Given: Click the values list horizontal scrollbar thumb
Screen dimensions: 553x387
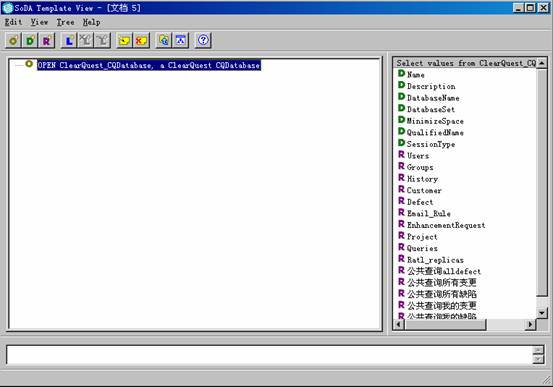Looking at the screenshot, I should [445, 324].
